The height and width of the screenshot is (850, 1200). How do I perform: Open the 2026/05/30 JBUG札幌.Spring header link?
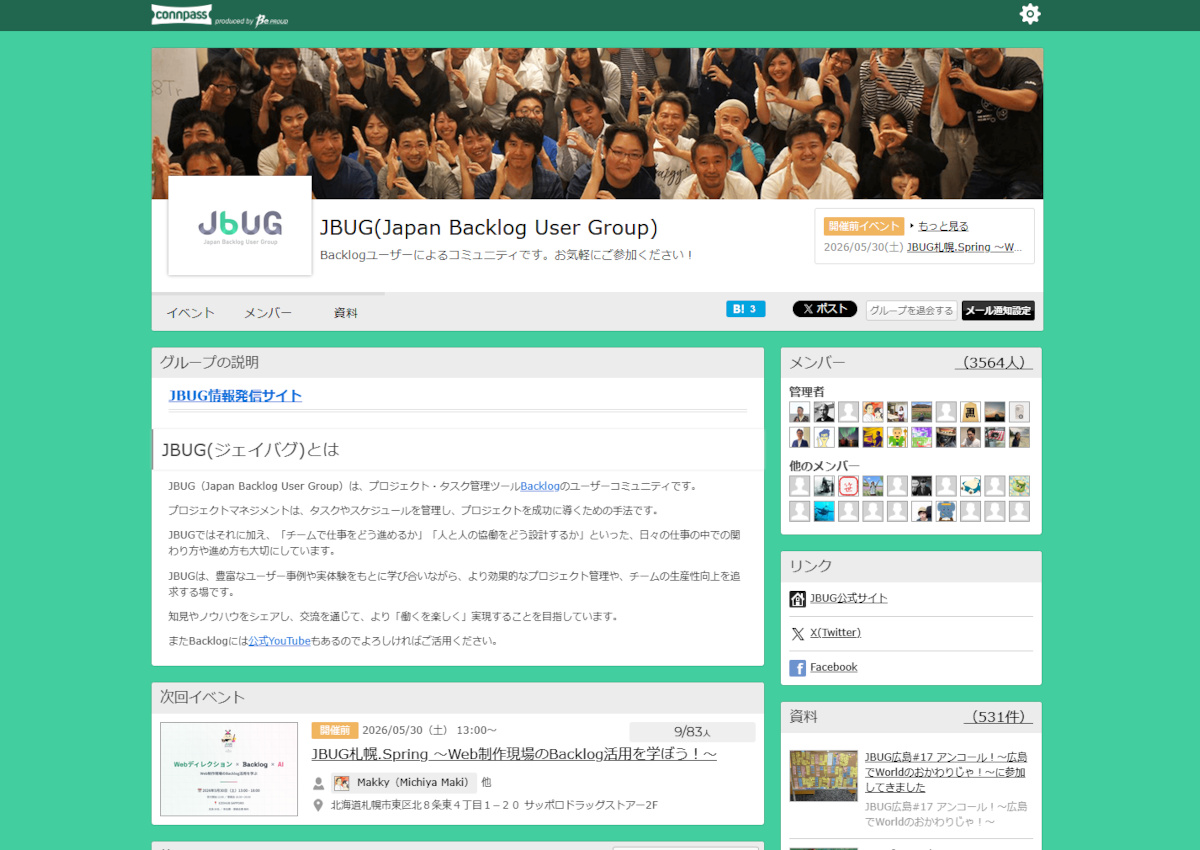[965, 247]
